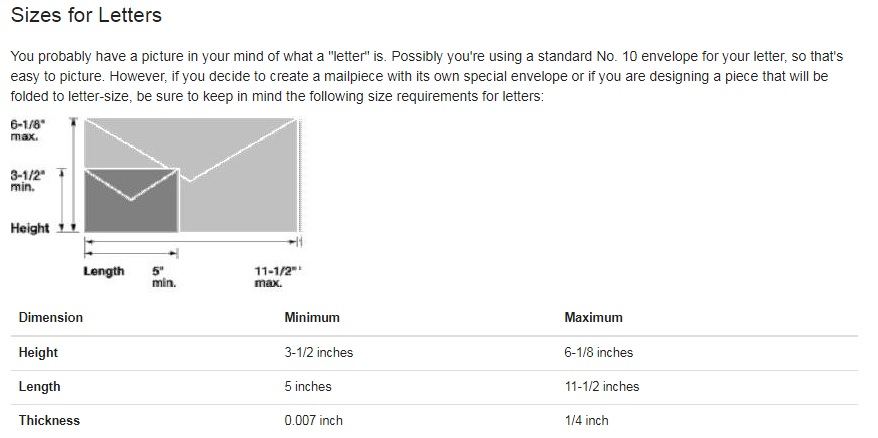
Task: Click the "6-1/8 inches" maximum height cell
Action: 598,352
